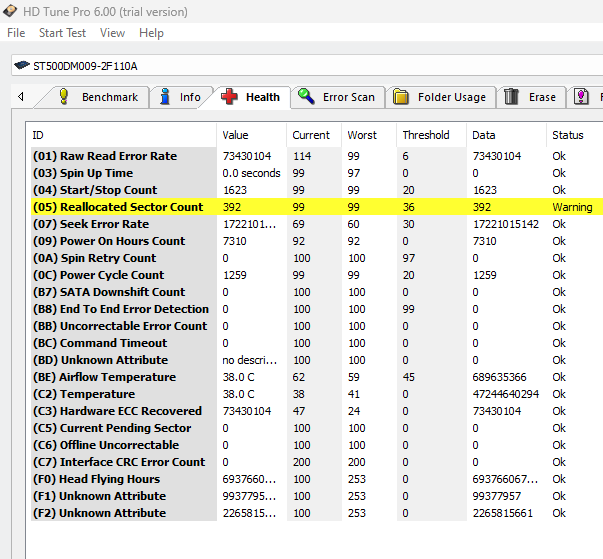The image size is (603, 559).
Task: Click the 99377957 data cell
Action: [496, 496]
